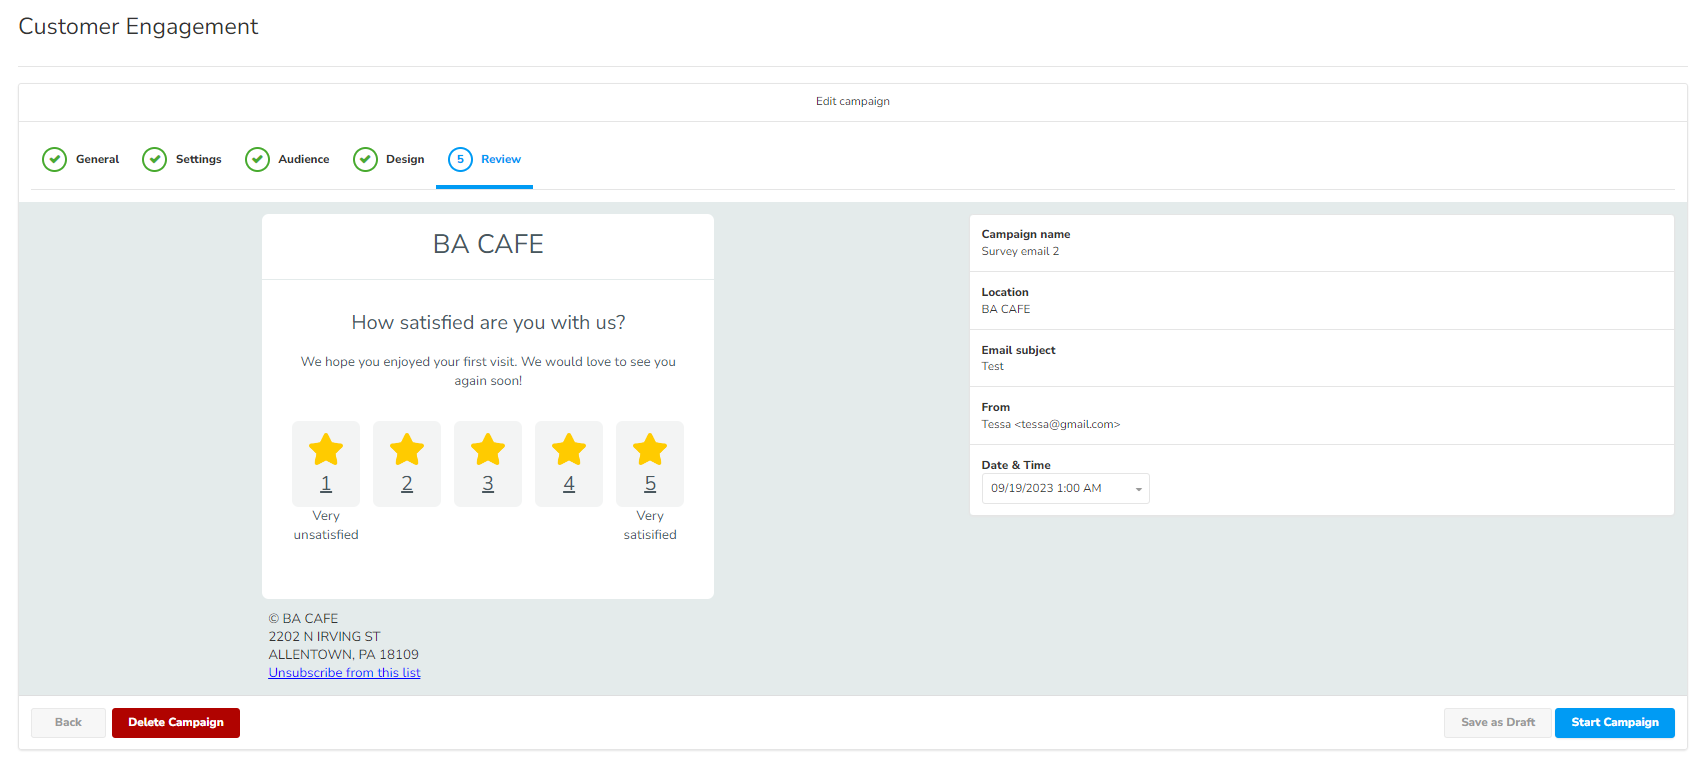Open the Design step tab
The width and height of the screenshot is (1698, 761).
pos(405,160)
